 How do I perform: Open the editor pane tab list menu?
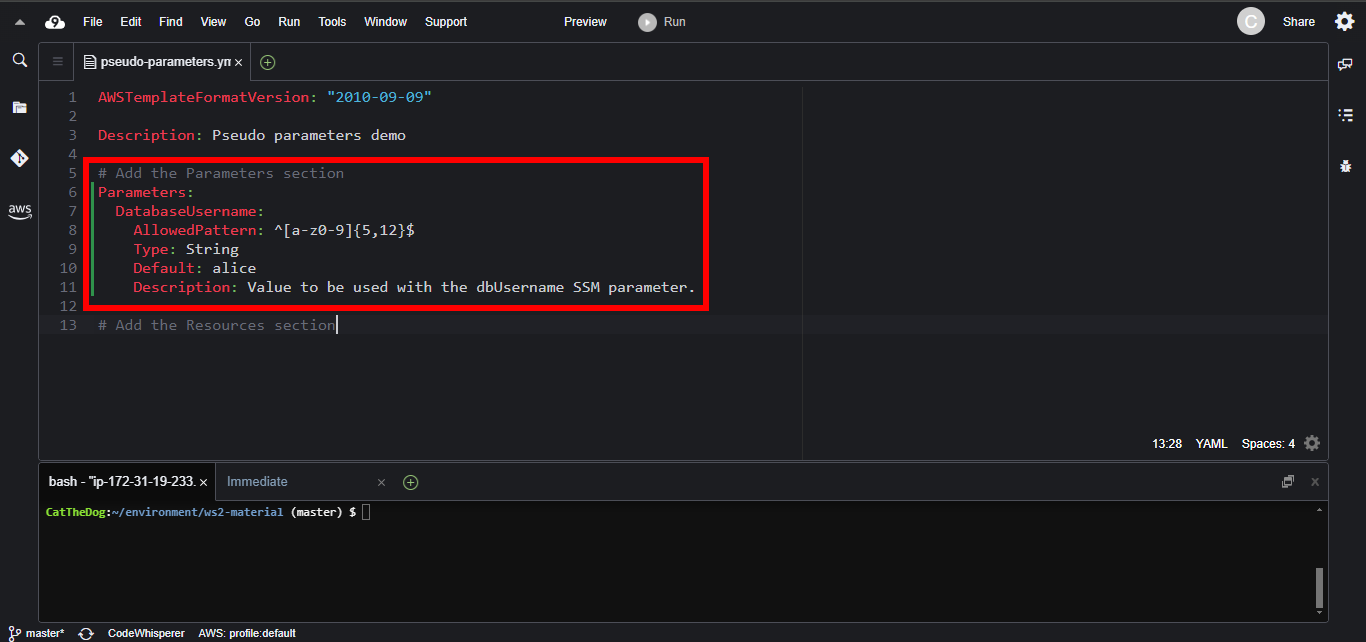point(57,62)
